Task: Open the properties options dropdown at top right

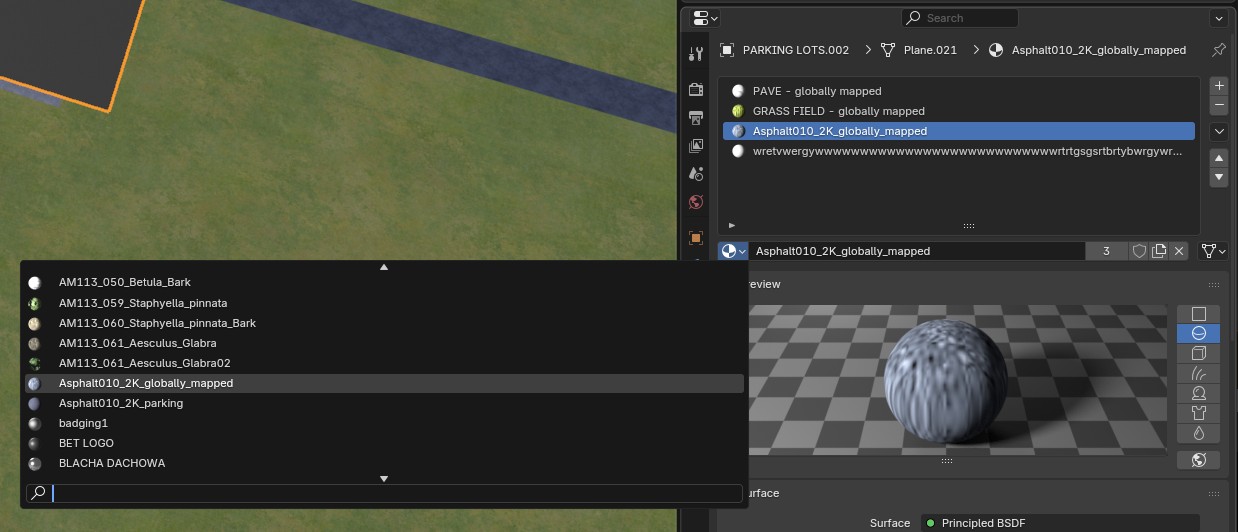Action: (x=1218, y=18)
